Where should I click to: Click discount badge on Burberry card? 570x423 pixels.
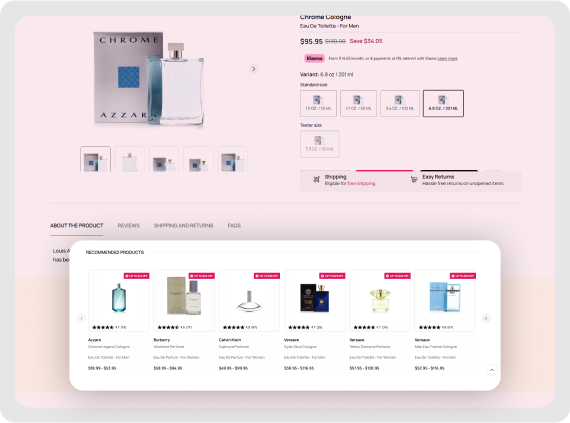click(201, 276)
